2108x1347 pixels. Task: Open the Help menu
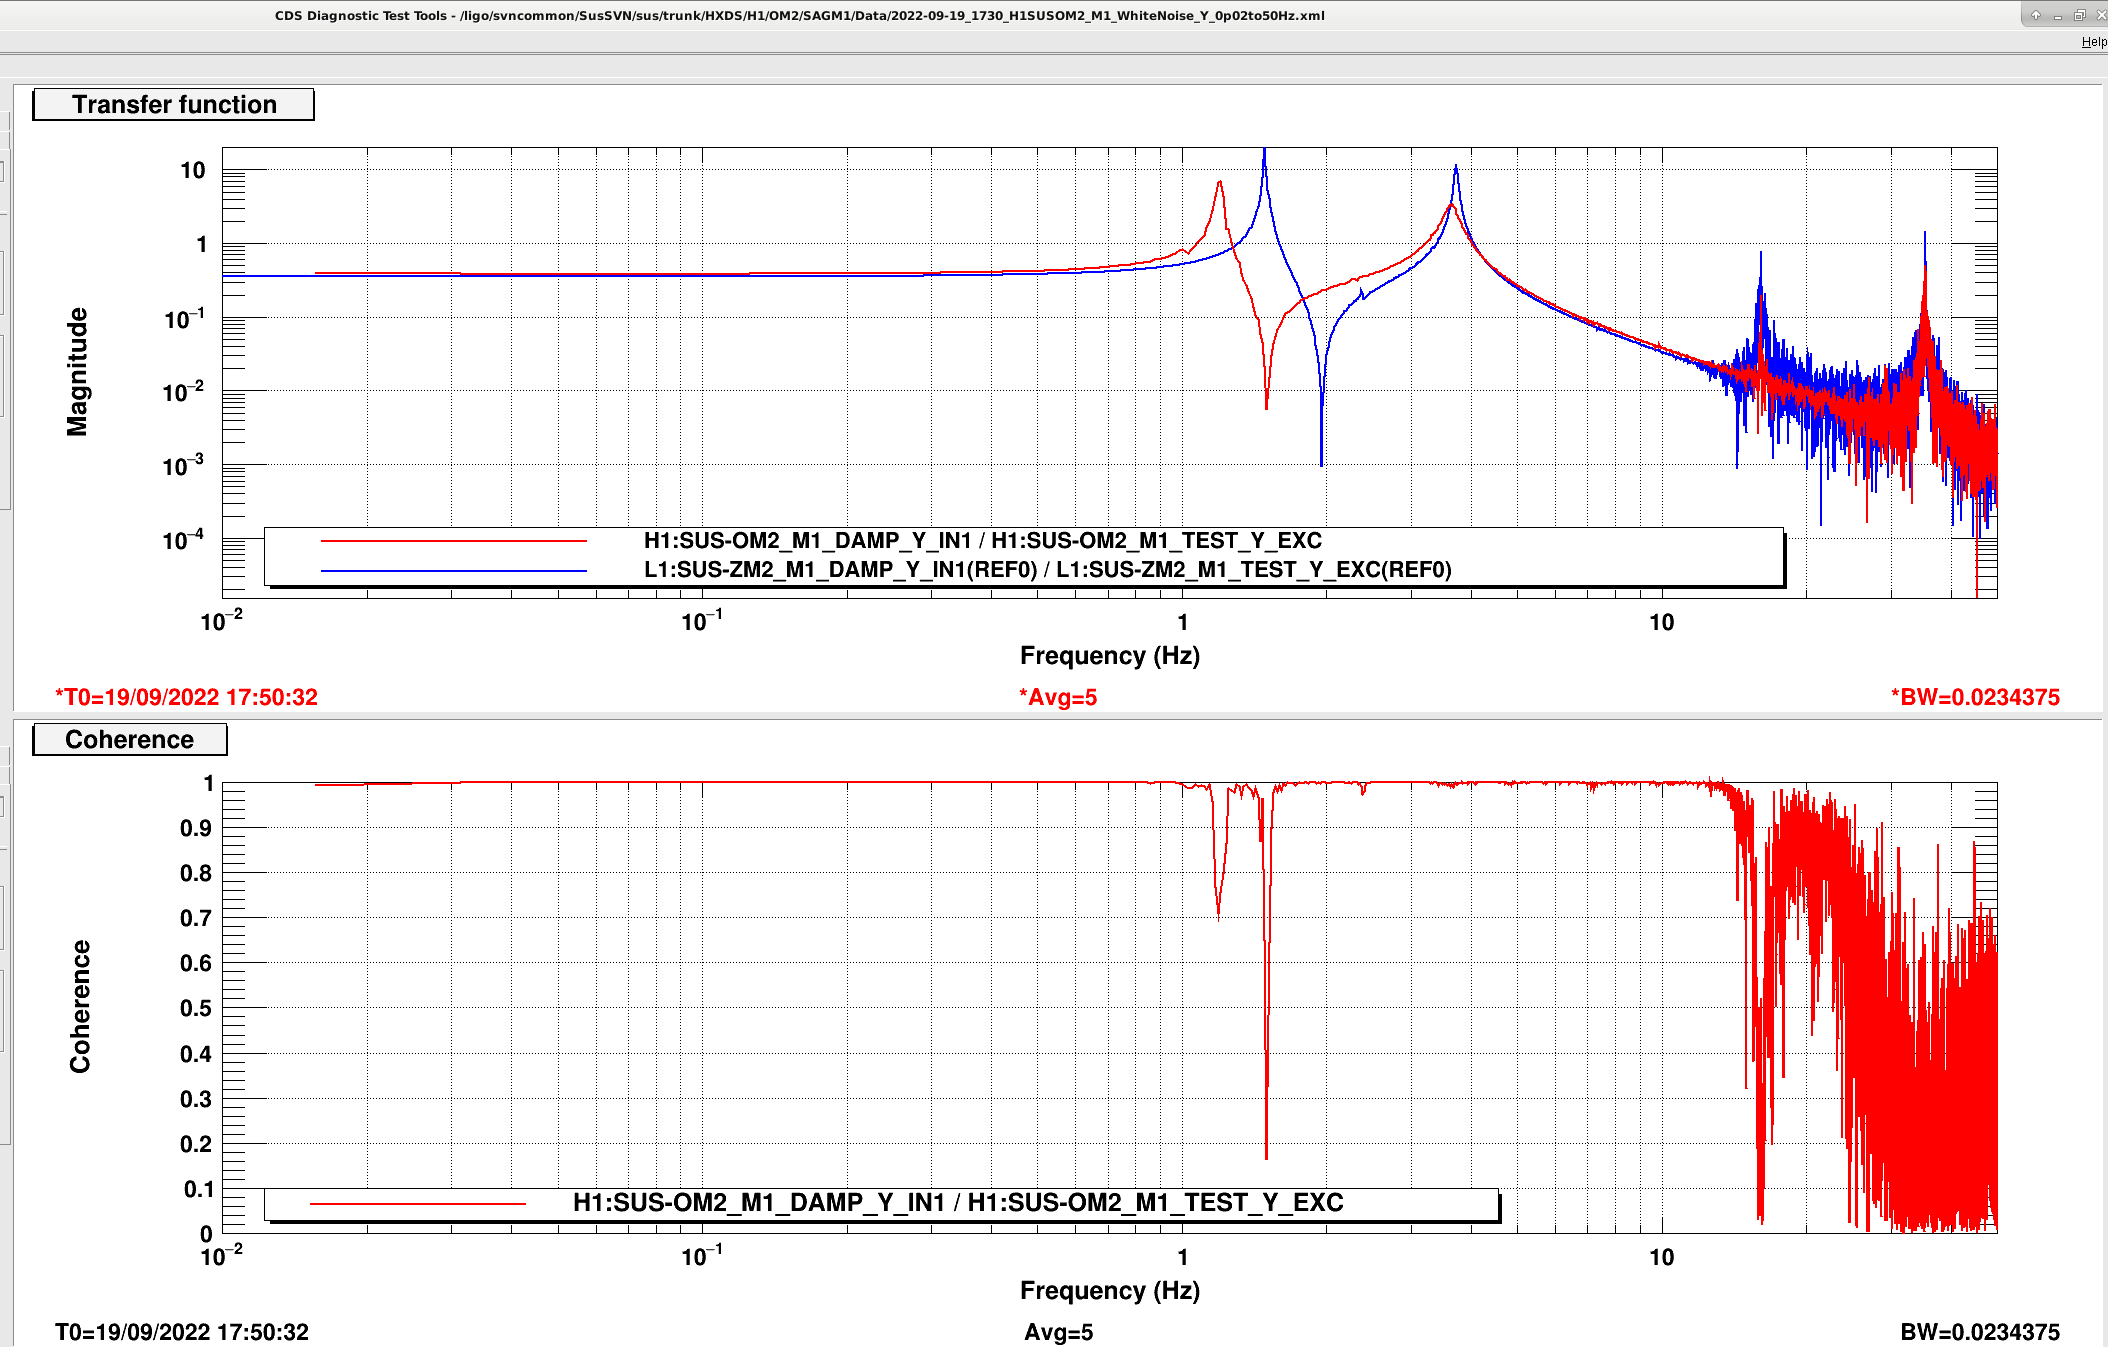click(x=2094, y=42)
